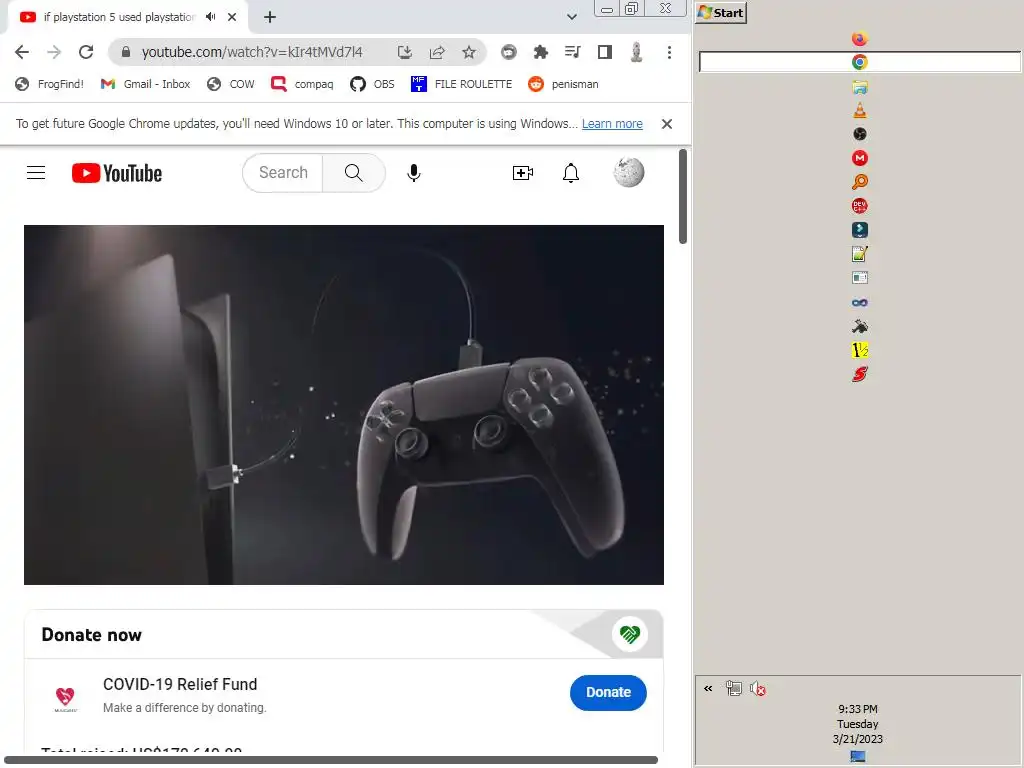This screenshot has width=1024, height=768.
Task: Launch OBS Studio from the taskbar
Action: pyautogui.click(x=859, y=134)
